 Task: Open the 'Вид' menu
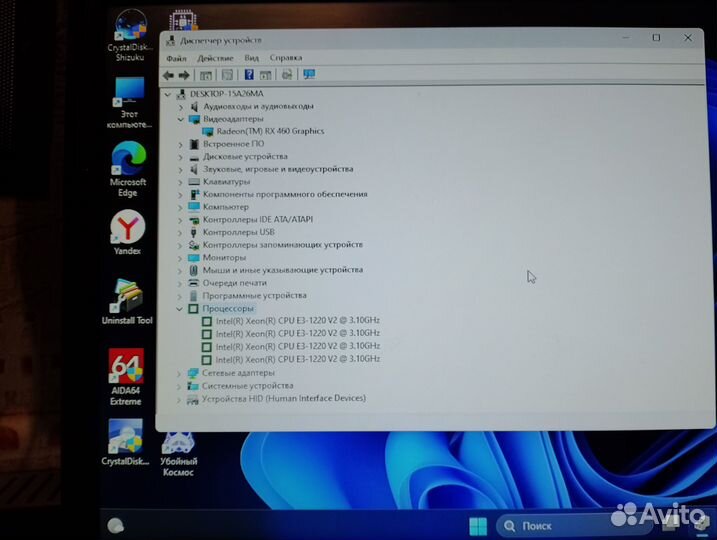pos(251,58)
